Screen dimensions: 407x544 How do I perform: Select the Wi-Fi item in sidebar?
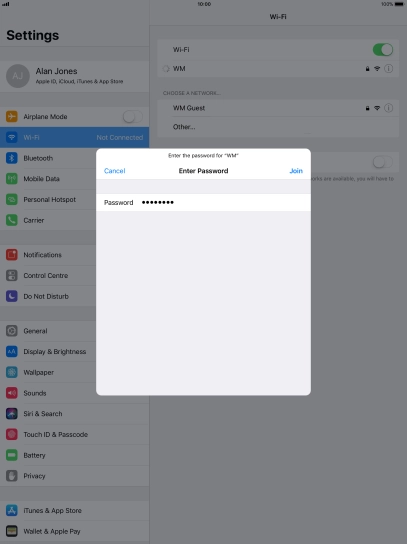(x=75, y=137)
